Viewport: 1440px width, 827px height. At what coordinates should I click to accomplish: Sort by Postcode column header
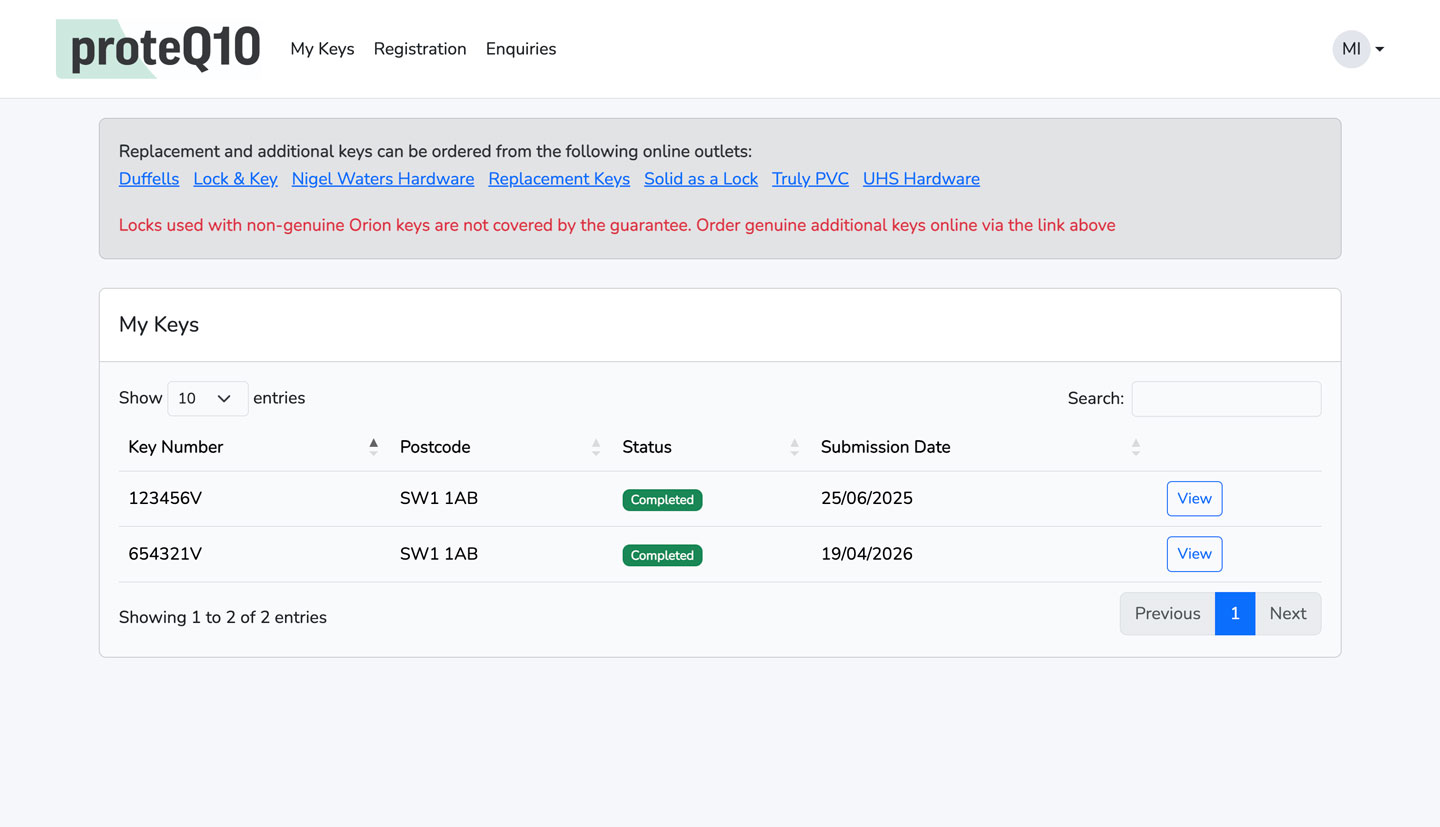[501, 447]
